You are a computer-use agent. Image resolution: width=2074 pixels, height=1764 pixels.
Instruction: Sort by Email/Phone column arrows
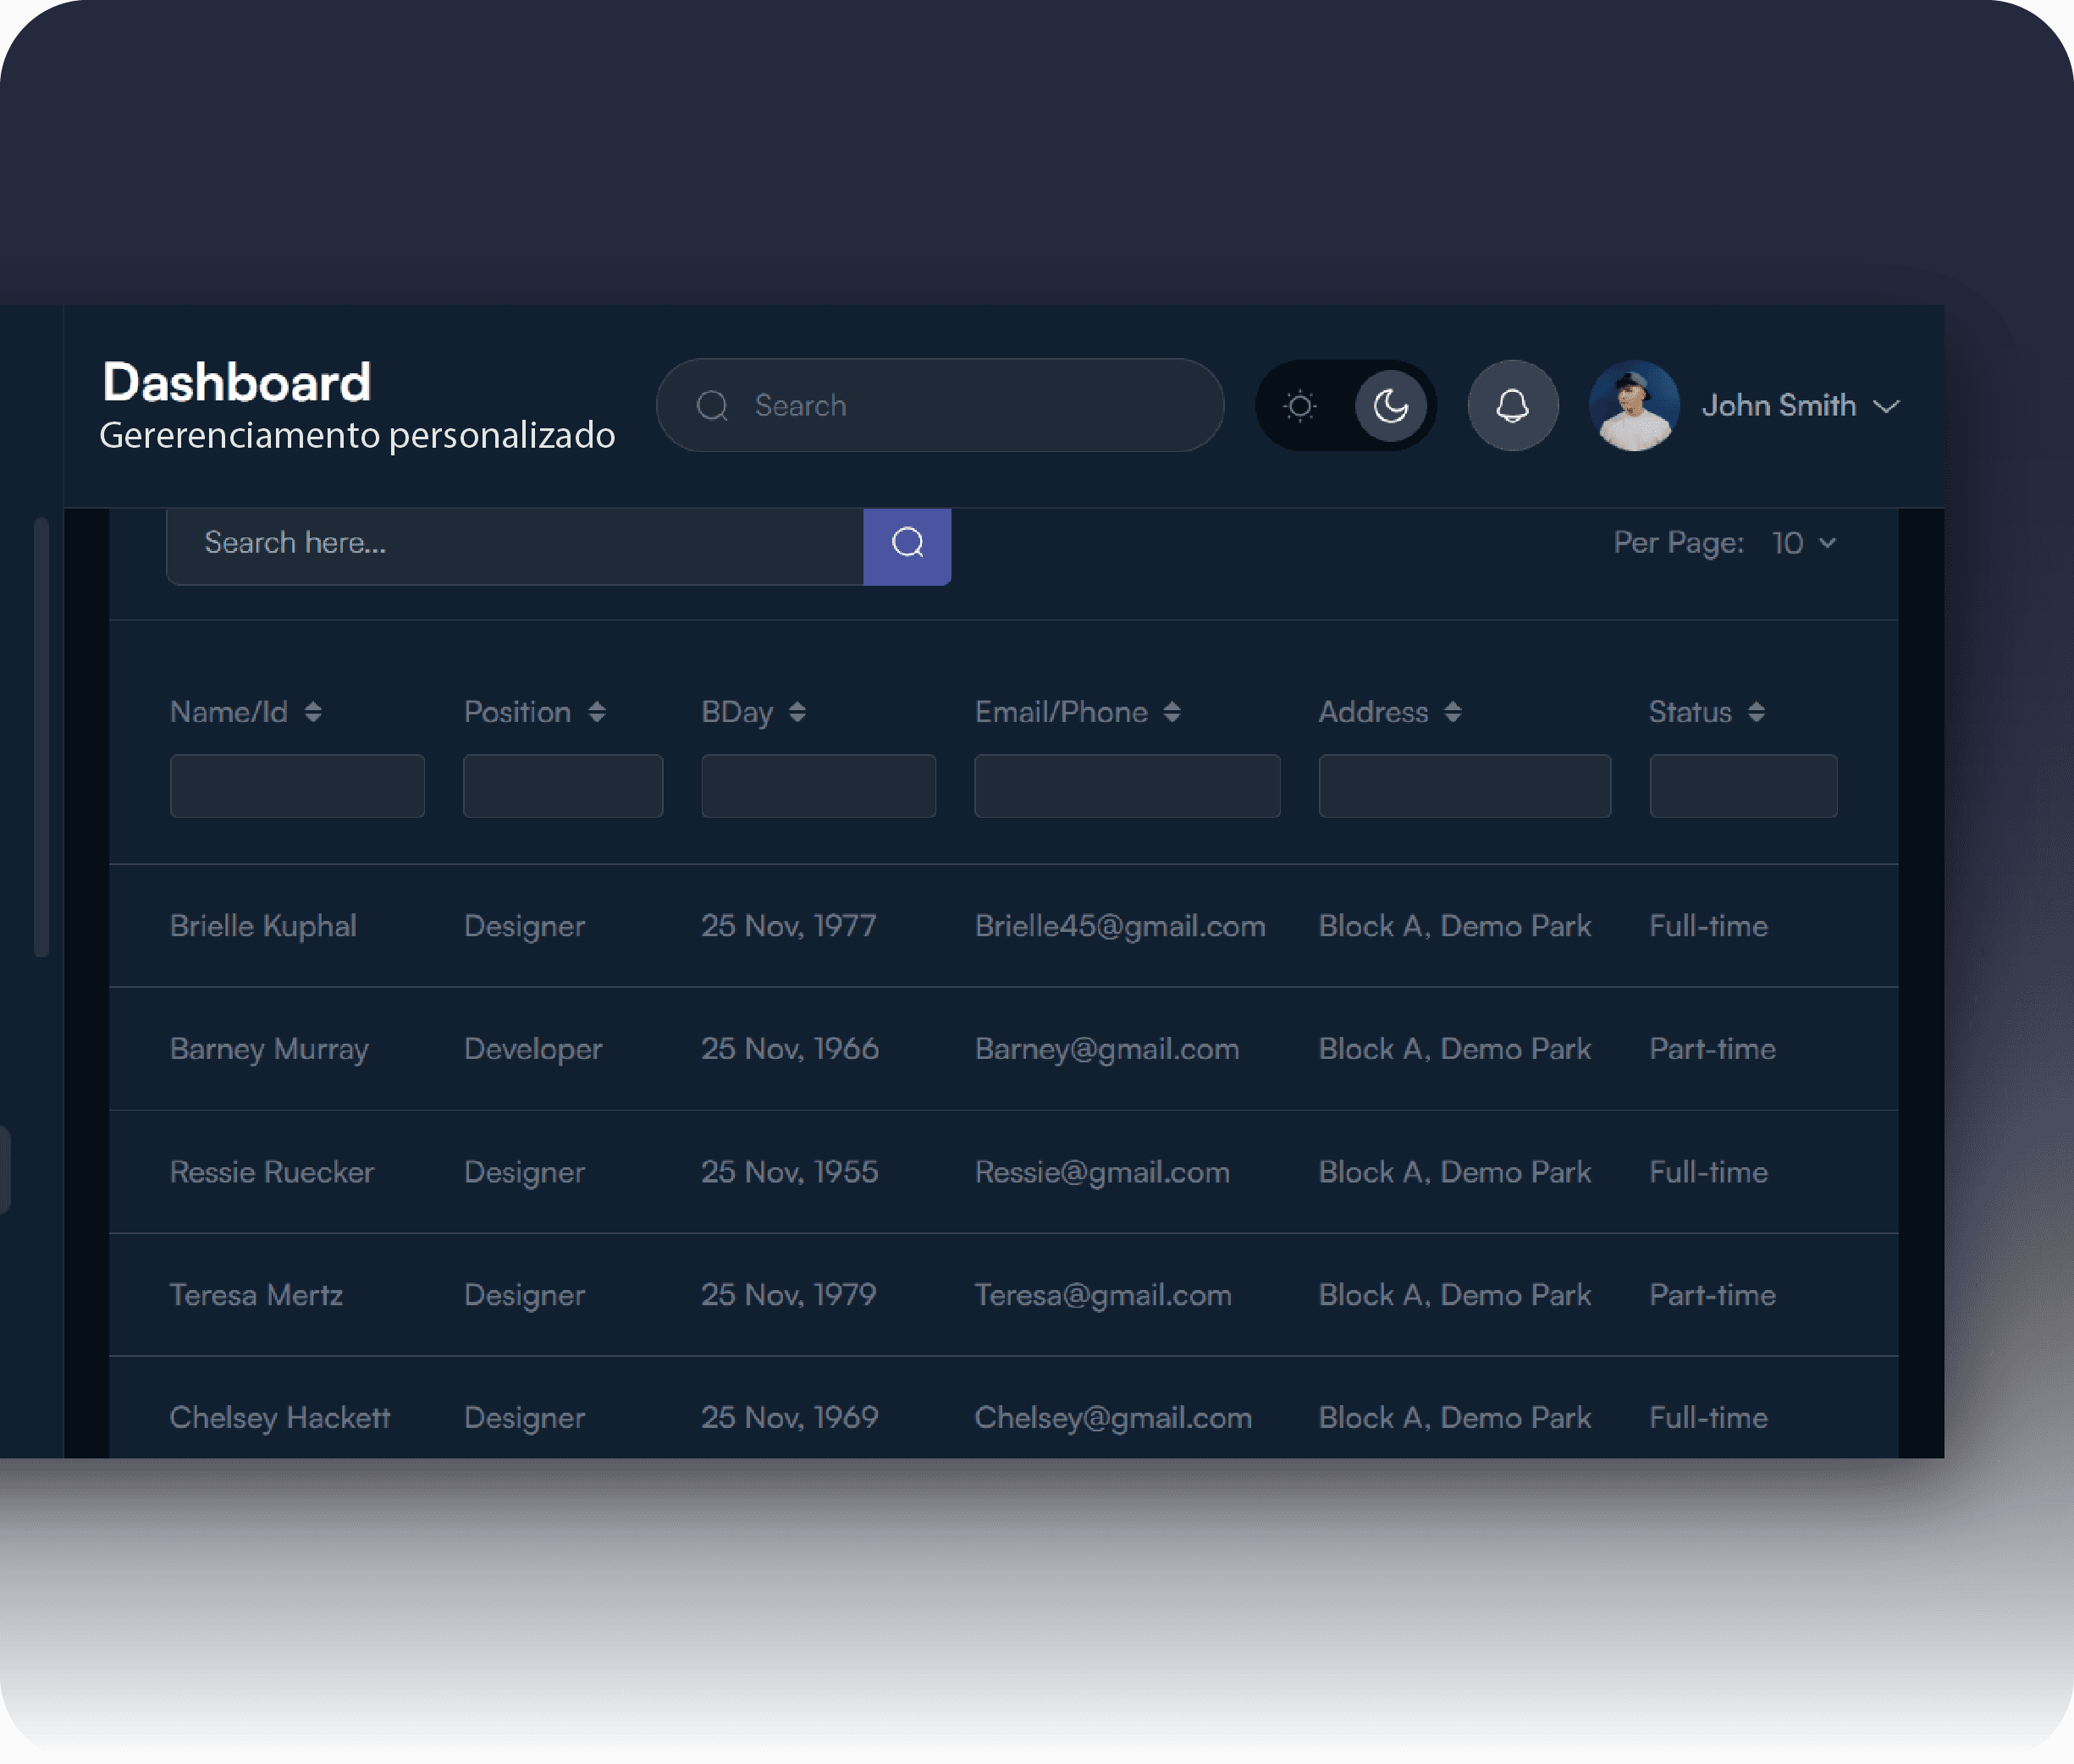pos(1172,712)
